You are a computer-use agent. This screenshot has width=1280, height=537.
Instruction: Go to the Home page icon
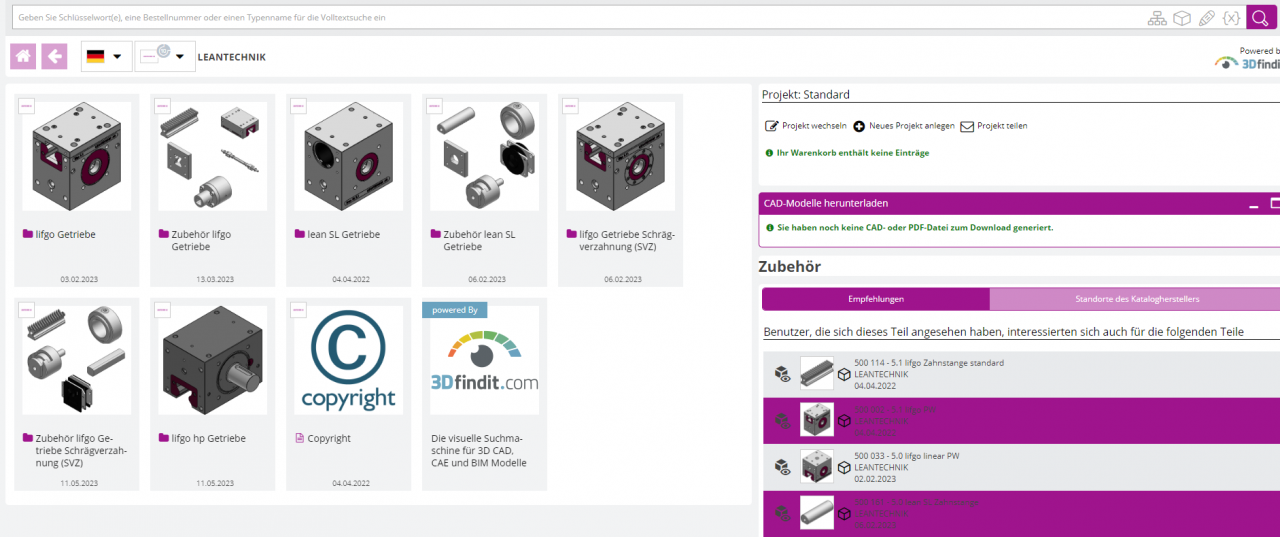(x=23, y=57)
